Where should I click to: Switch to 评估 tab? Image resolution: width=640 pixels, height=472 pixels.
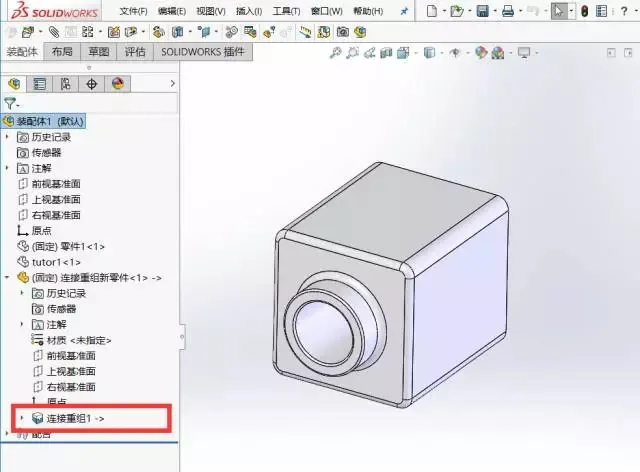pyautogui.click(x=135, y=52)
